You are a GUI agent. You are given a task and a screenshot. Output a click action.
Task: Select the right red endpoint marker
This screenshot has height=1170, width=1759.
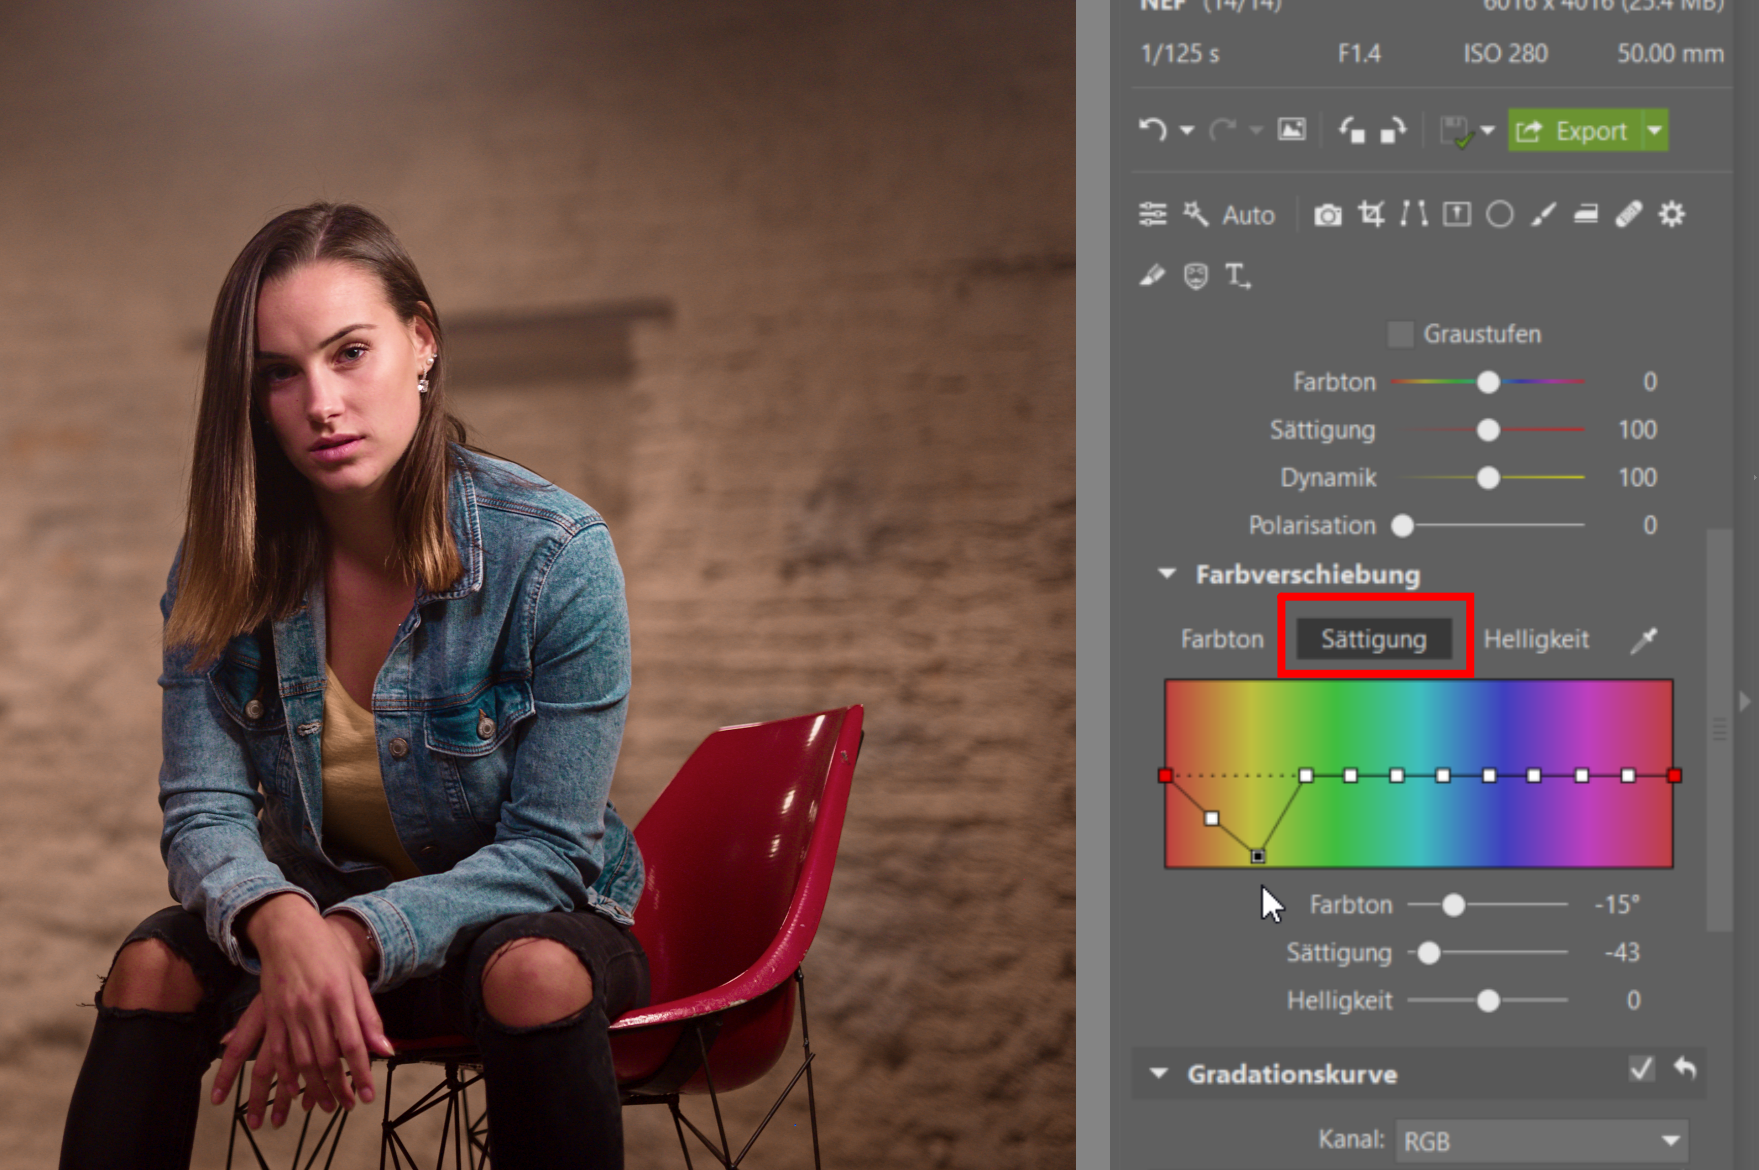[x=1675, y=775]
